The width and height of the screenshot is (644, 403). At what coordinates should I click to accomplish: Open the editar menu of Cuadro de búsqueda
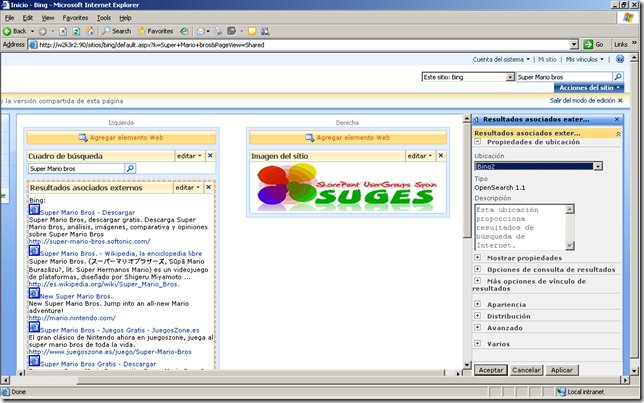coord(189,156)
